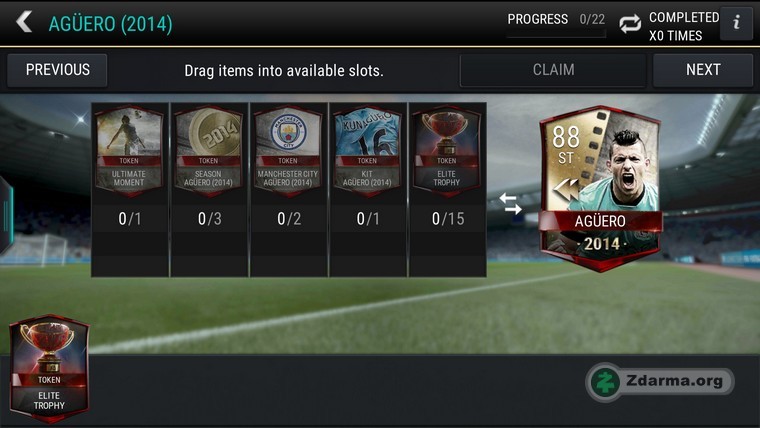Go to the Previous plan
This screenshot has height=428, width=760.
pos(57,70)
